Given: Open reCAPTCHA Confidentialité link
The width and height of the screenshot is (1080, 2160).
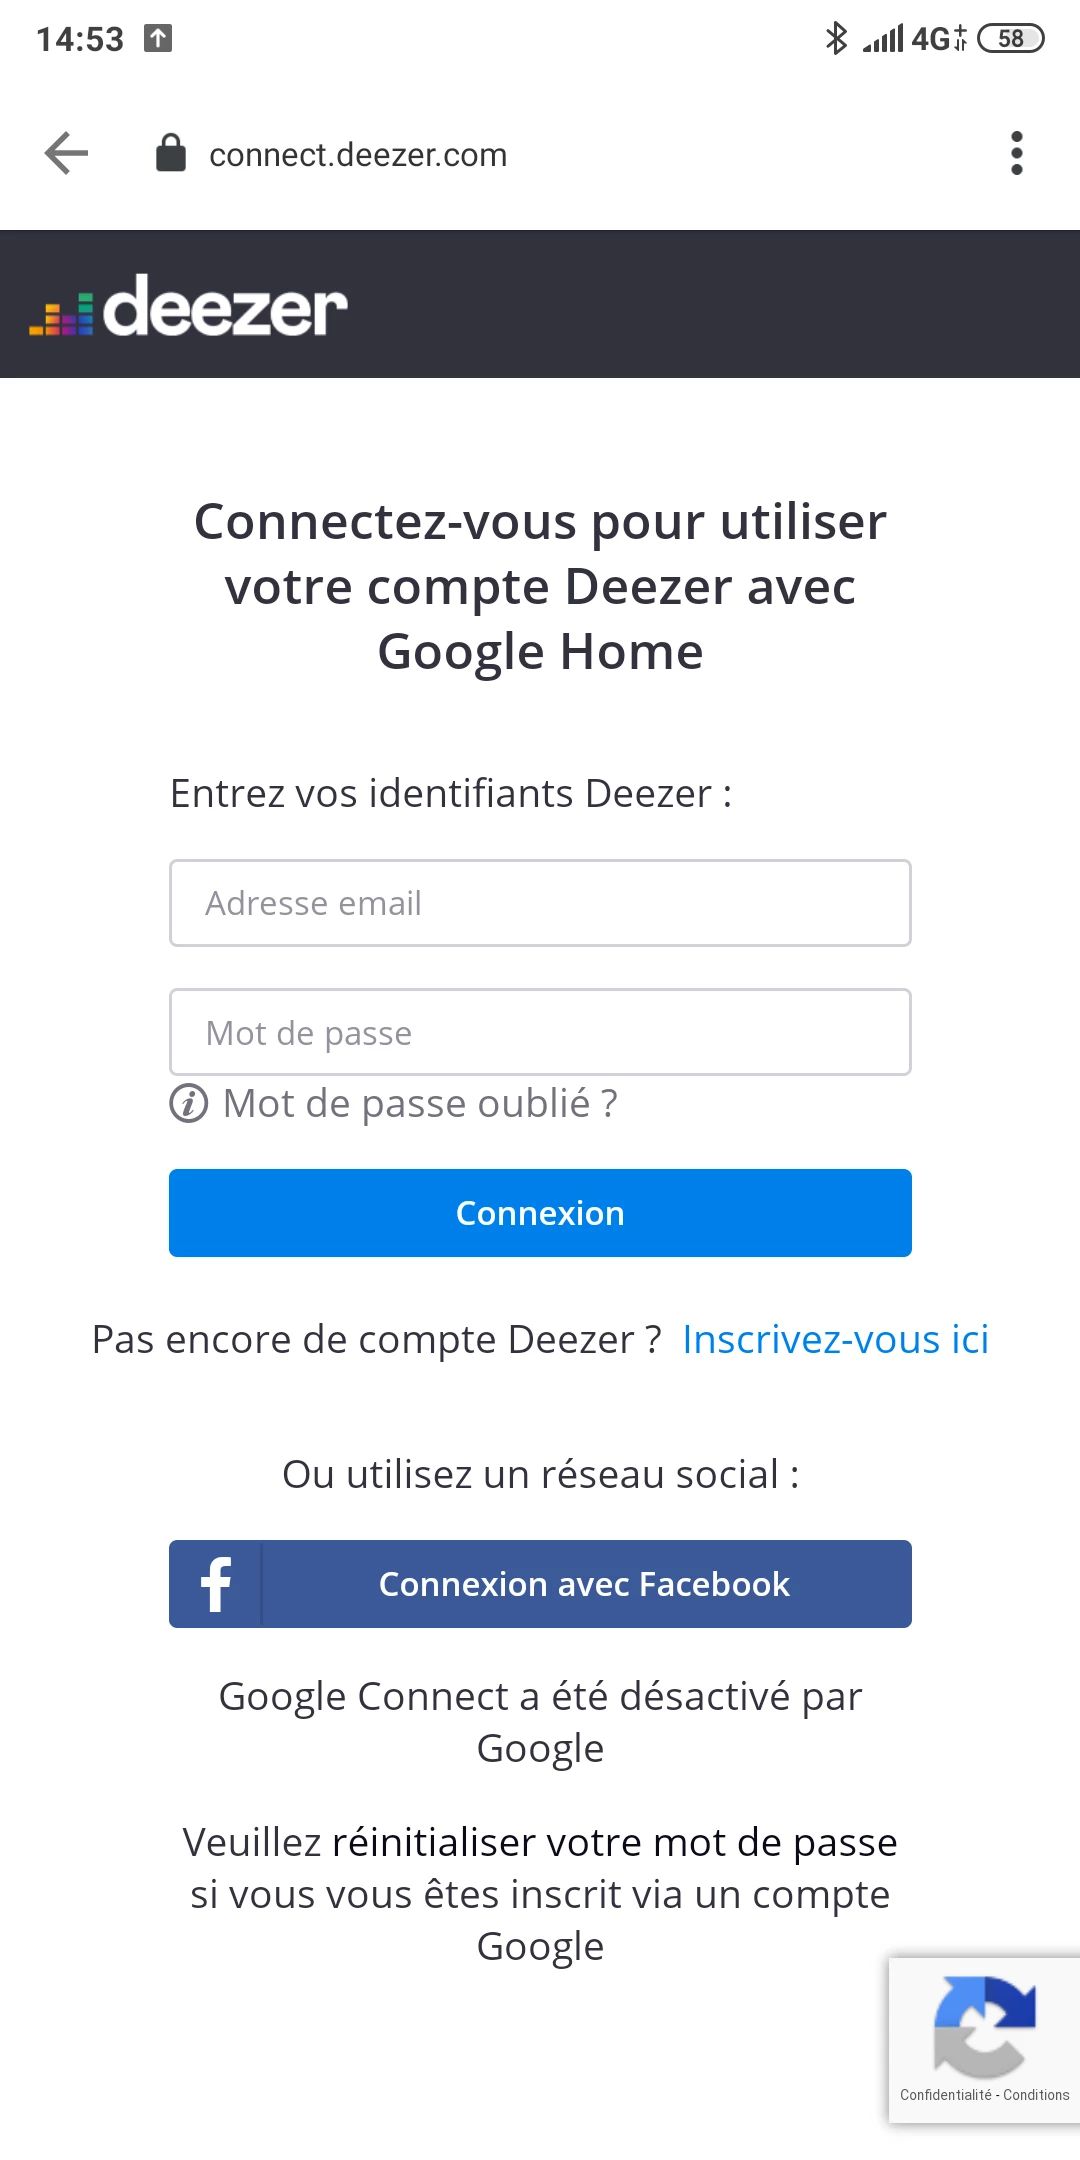Looking at the screenshot, I should click(x=945, y=2095).
